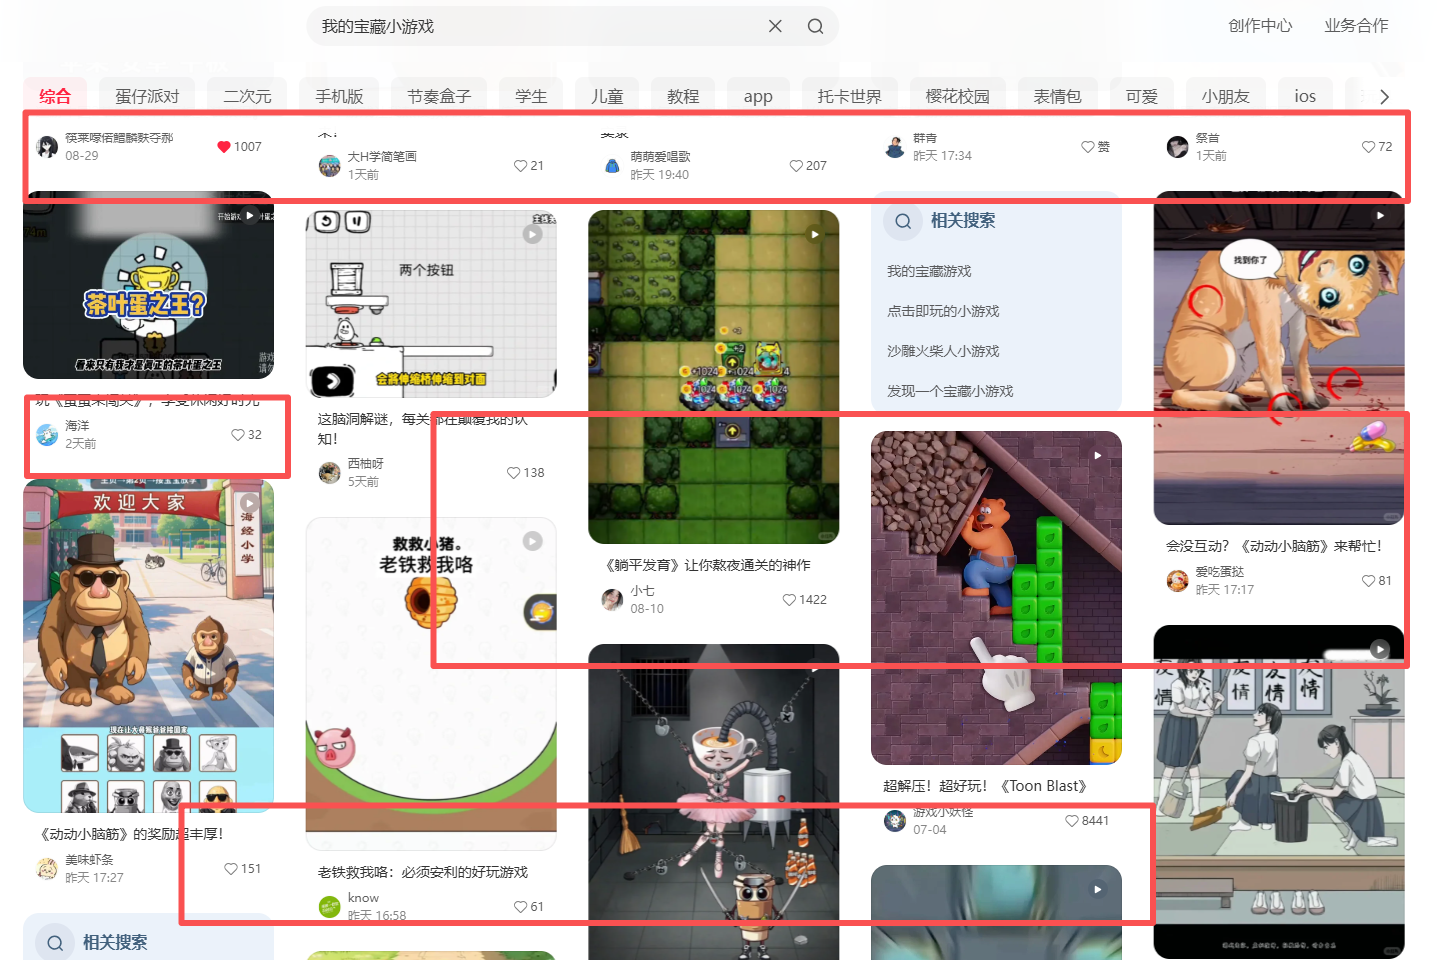Viewport: 1452px width, 960px height.
Task: Like the 动动小脑筋 post with 81 likes
Action: [x=1368, y=581]
